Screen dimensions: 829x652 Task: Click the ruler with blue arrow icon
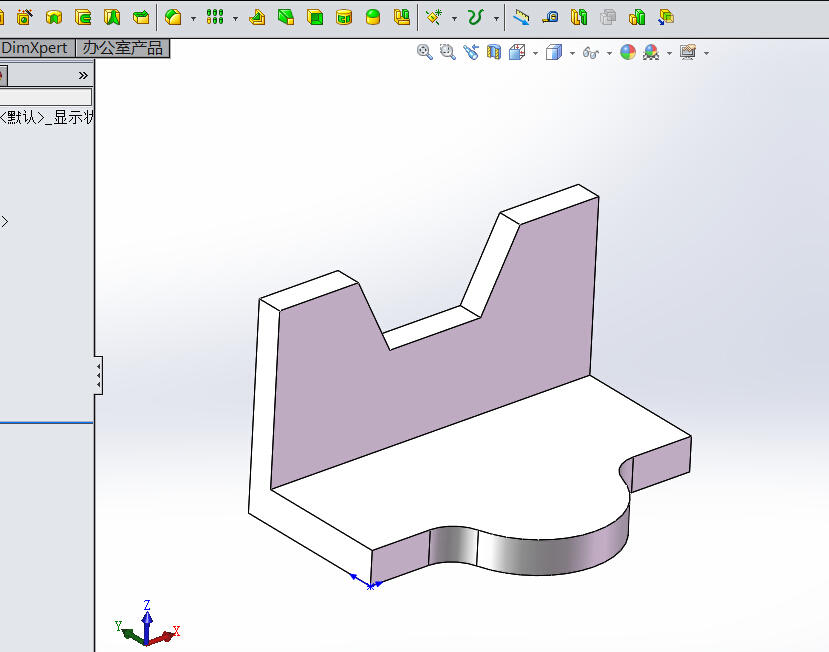[x=521, y=17]
